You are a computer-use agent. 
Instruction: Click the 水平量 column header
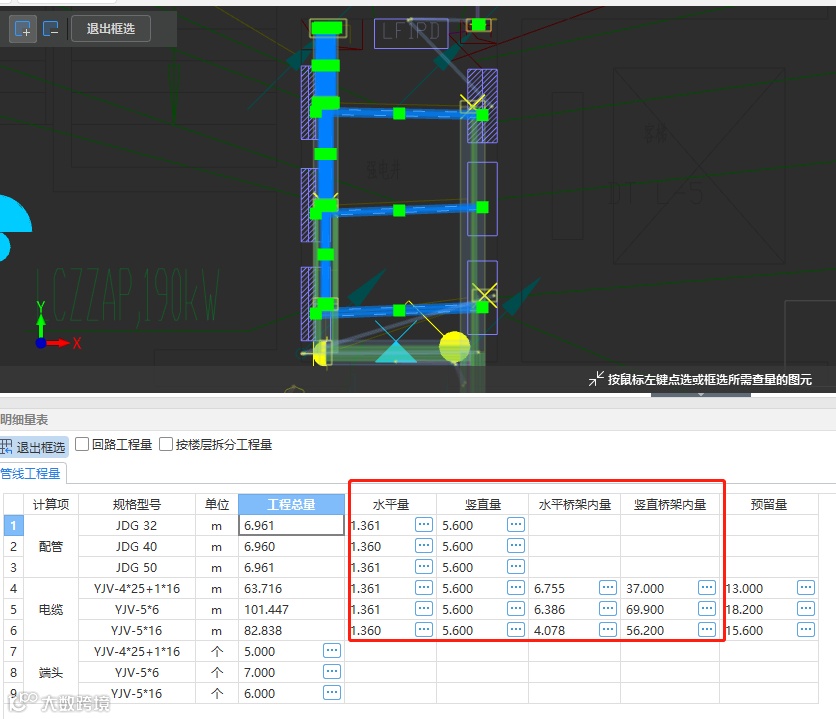coord(391,504)
